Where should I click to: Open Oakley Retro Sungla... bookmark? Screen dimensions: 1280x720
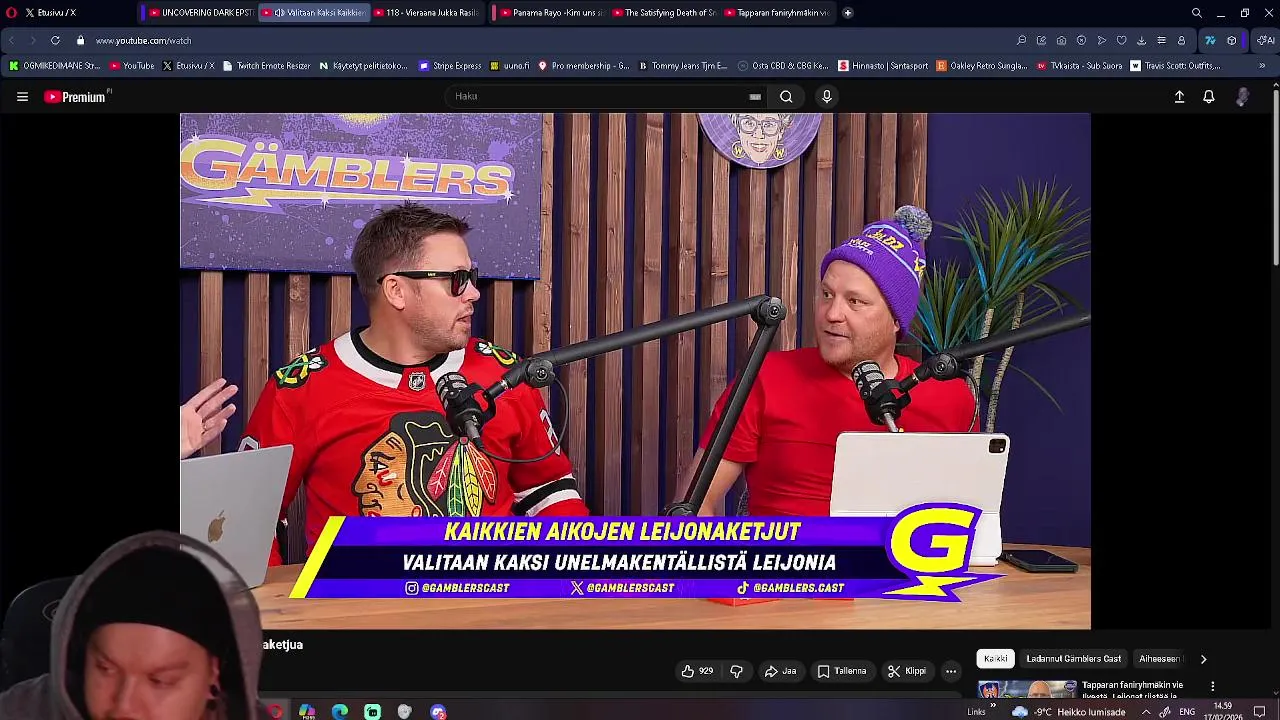[x=983, y=66]
